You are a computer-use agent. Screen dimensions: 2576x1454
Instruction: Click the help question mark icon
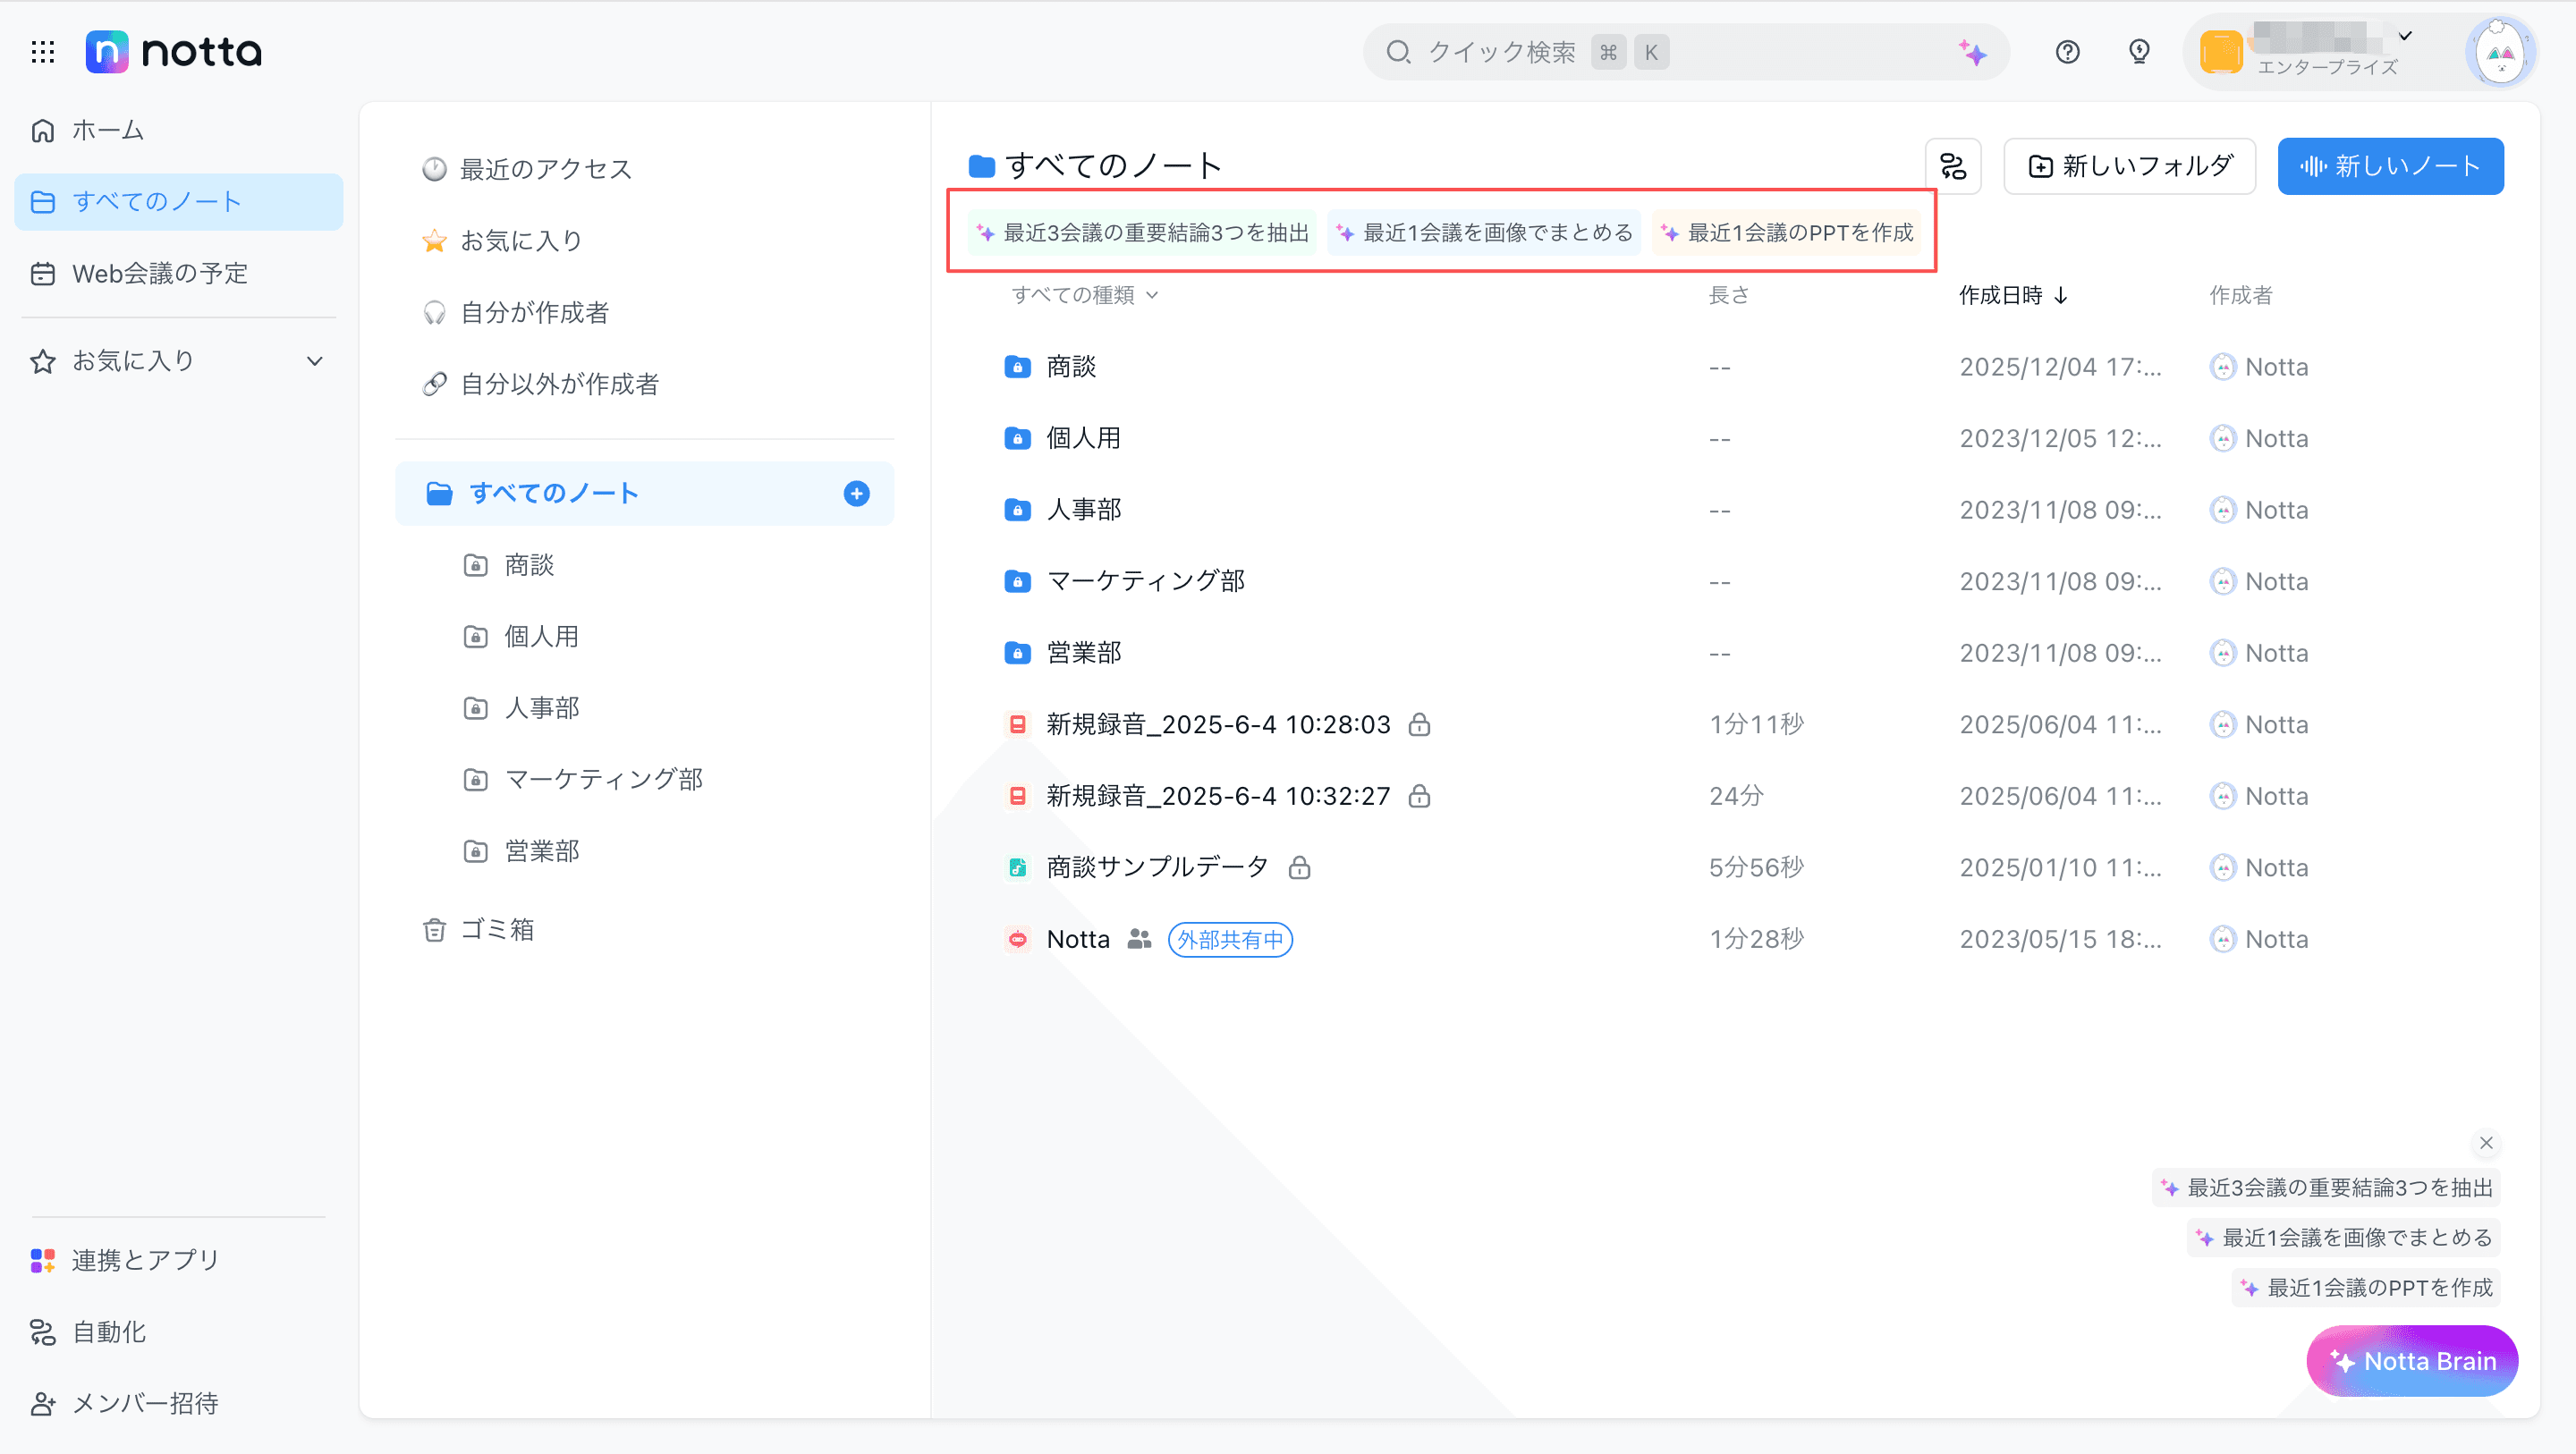(x=2067, y=52)
